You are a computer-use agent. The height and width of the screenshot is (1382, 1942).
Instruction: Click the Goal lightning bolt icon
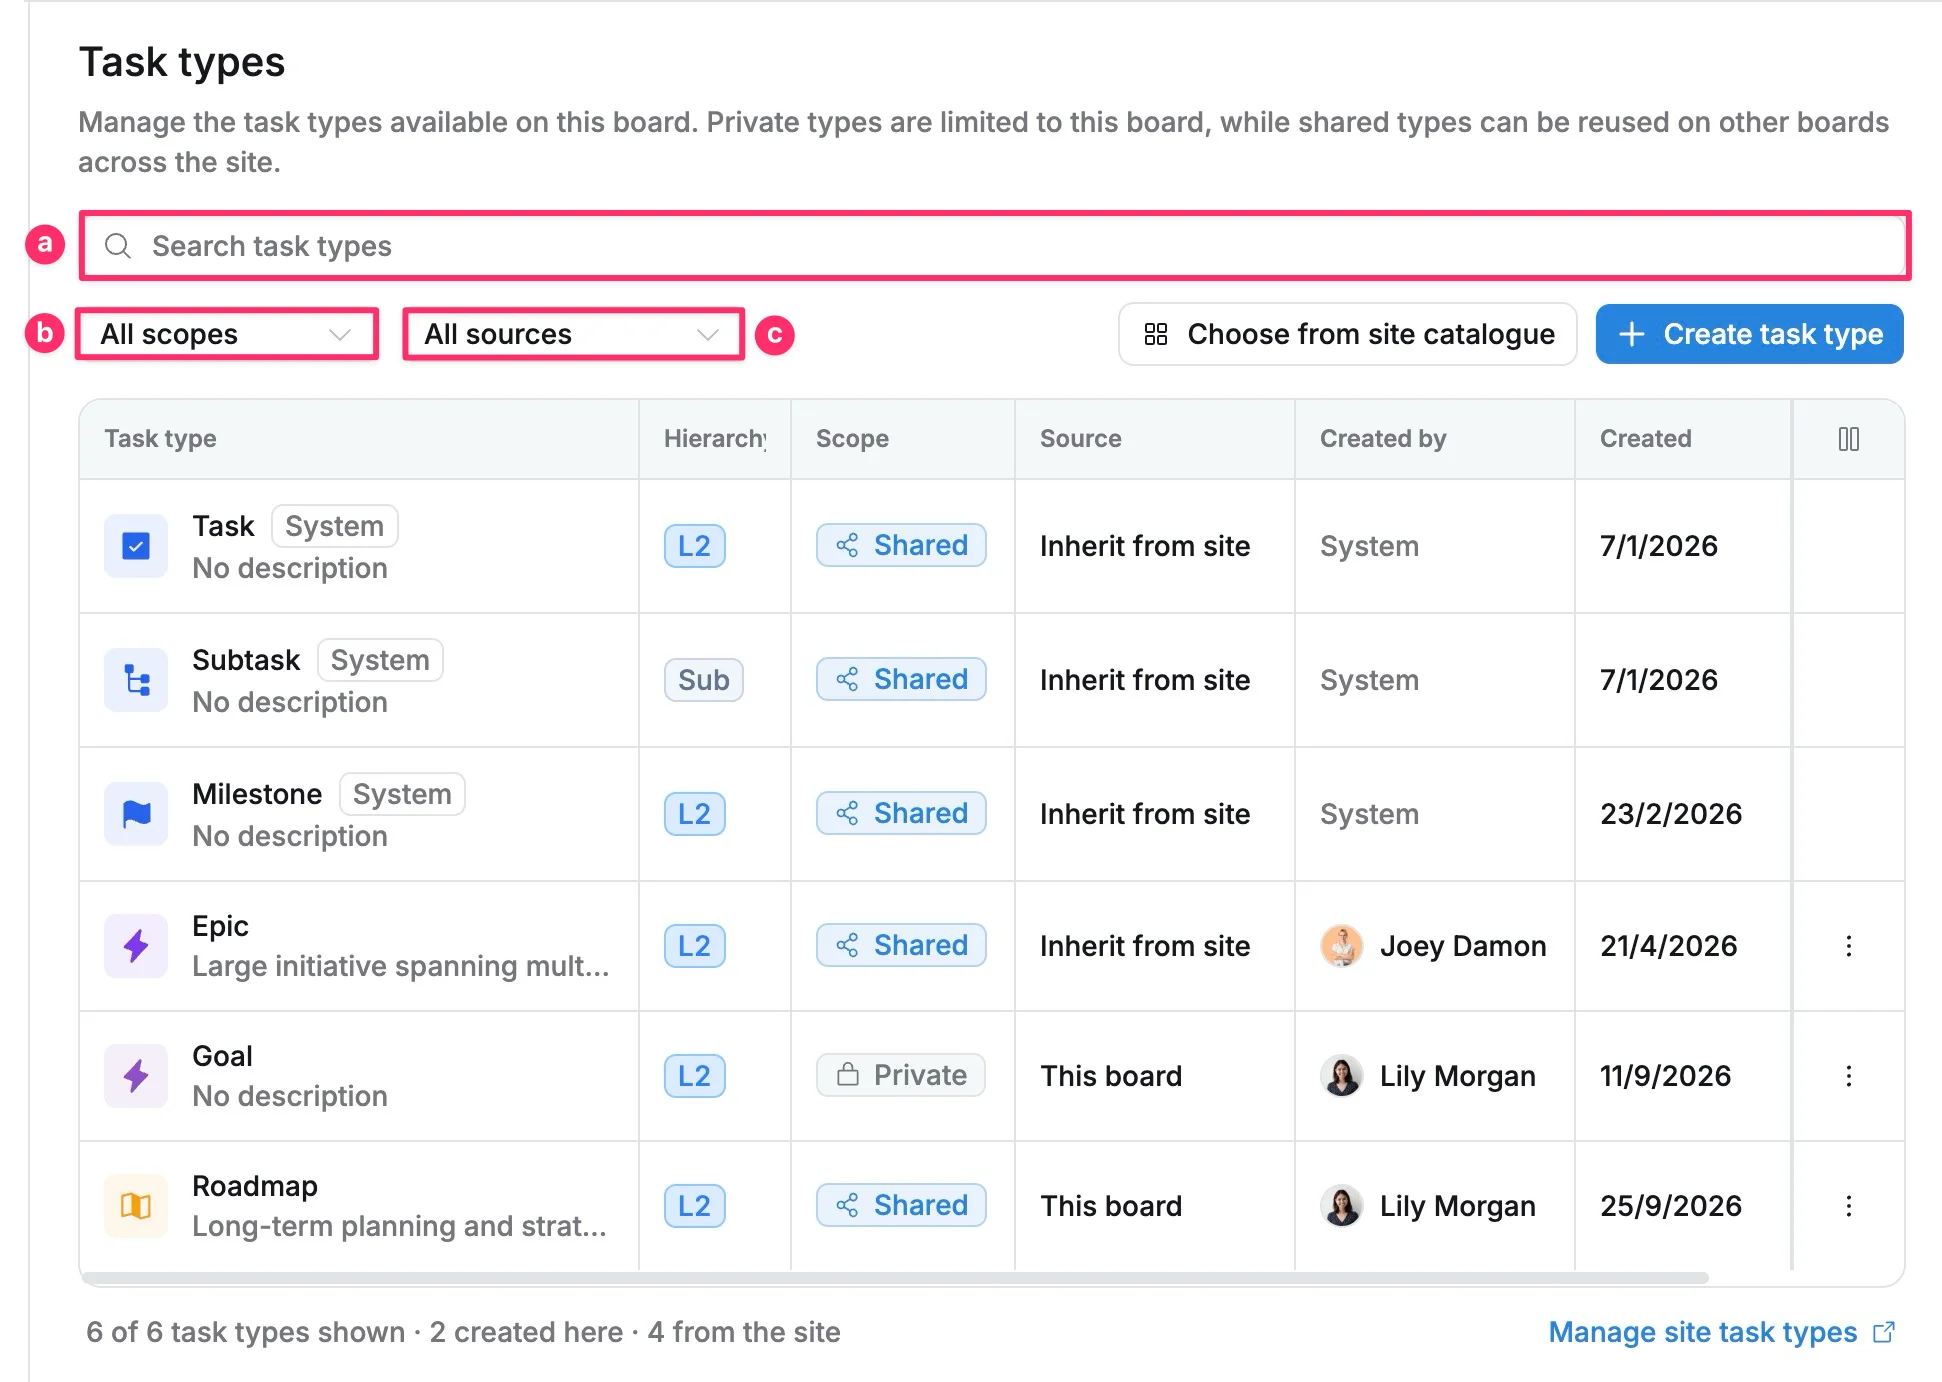click(136, 1076)
